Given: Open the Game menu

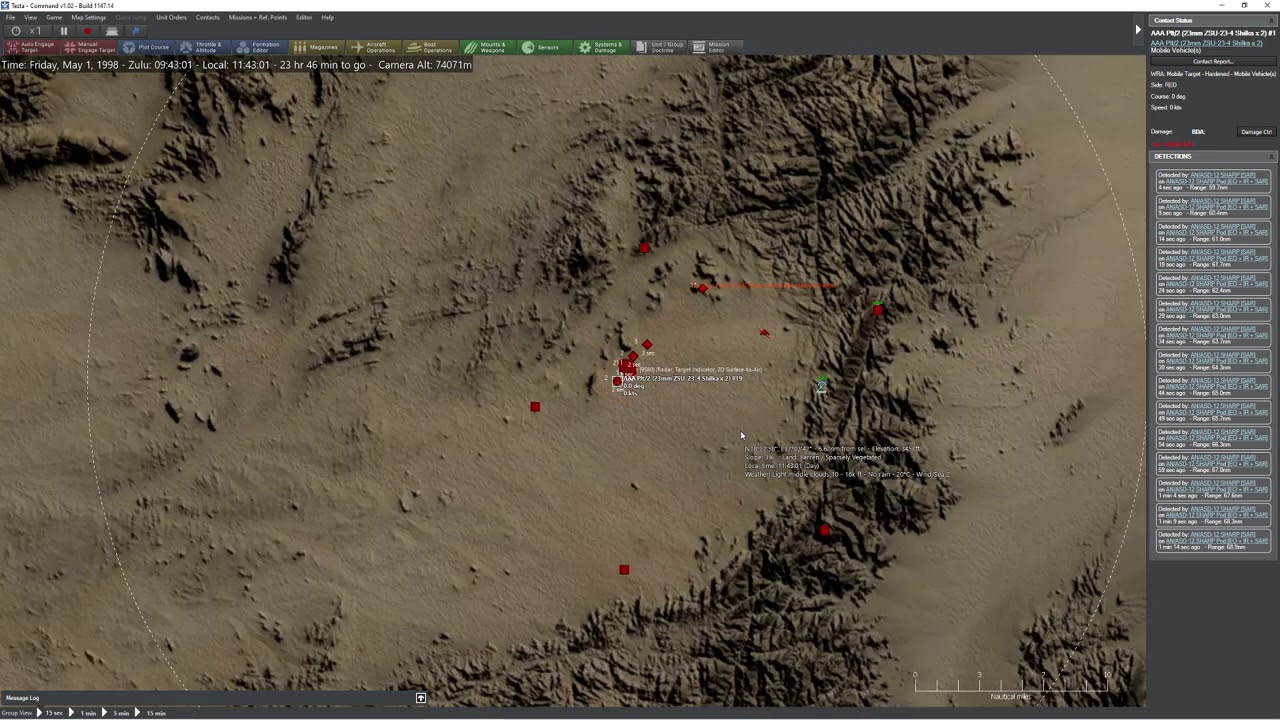Looking at the screenshot, I should tap(54, 17).
